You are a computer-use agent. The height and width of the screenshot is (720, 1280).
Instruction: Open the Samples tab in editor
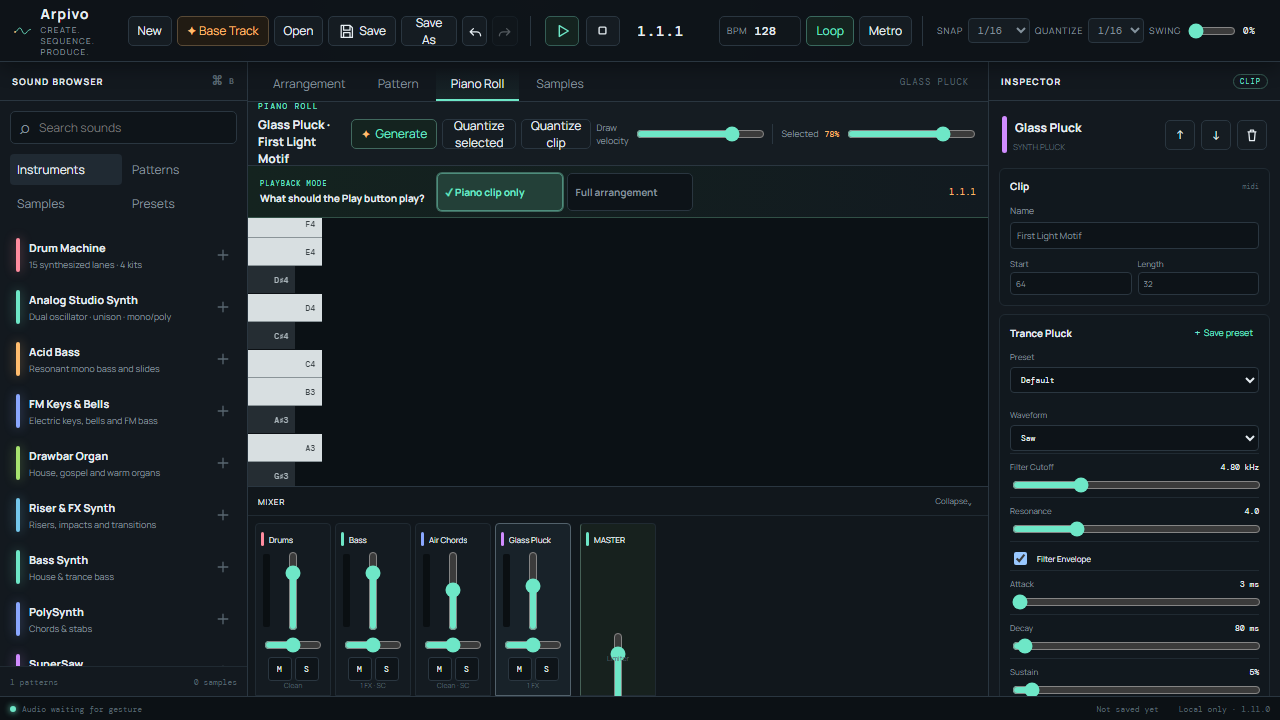pos(560,84)
